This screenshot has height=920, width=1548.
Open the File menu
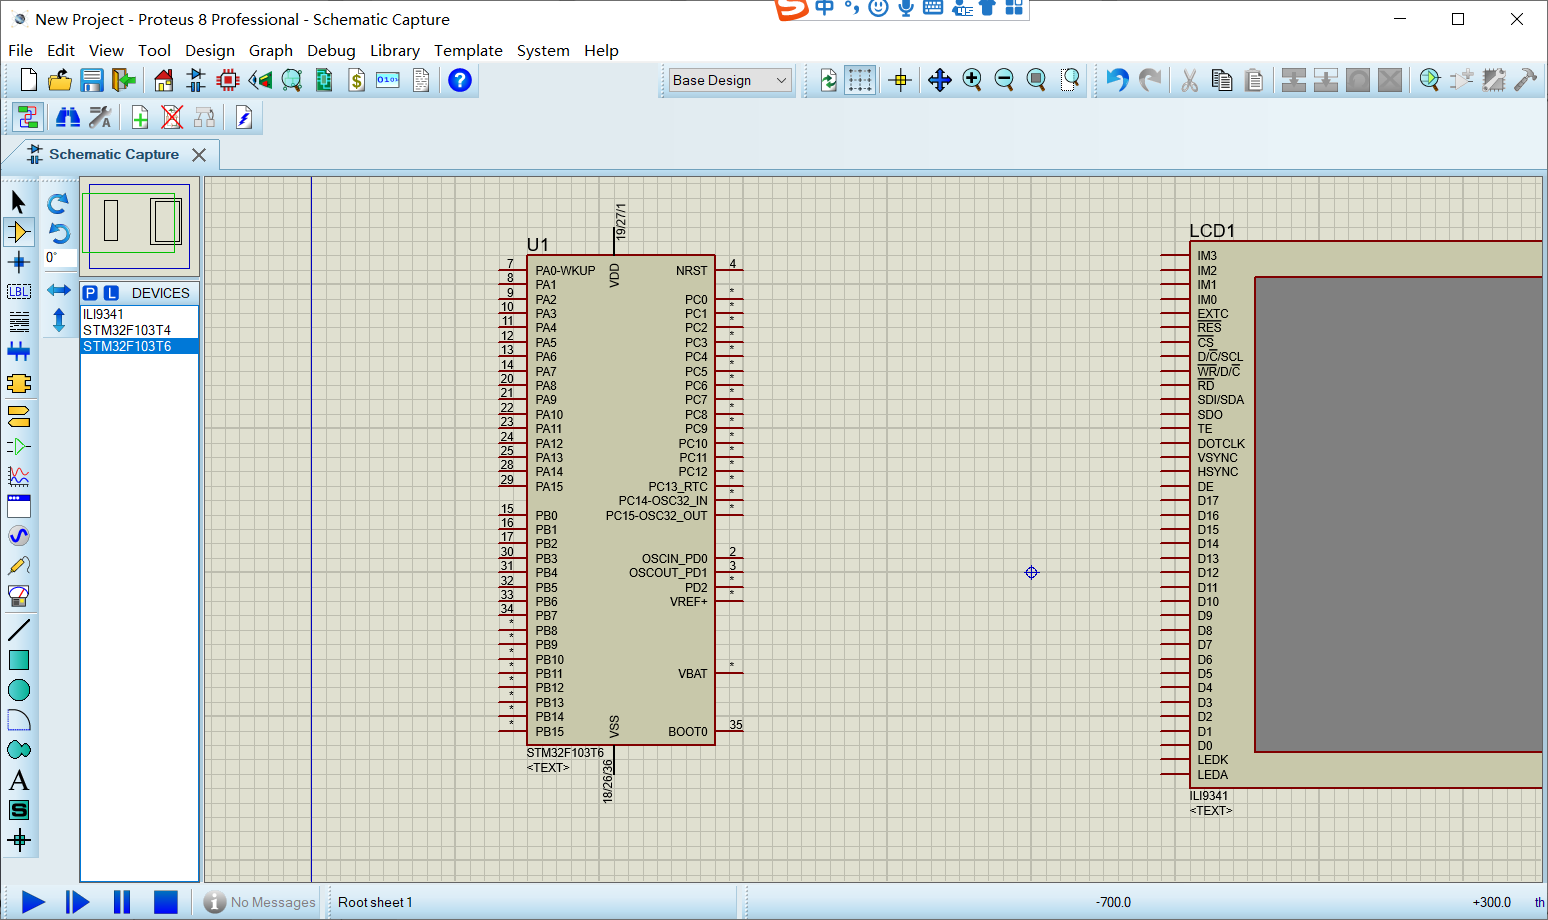click(20, 50)
